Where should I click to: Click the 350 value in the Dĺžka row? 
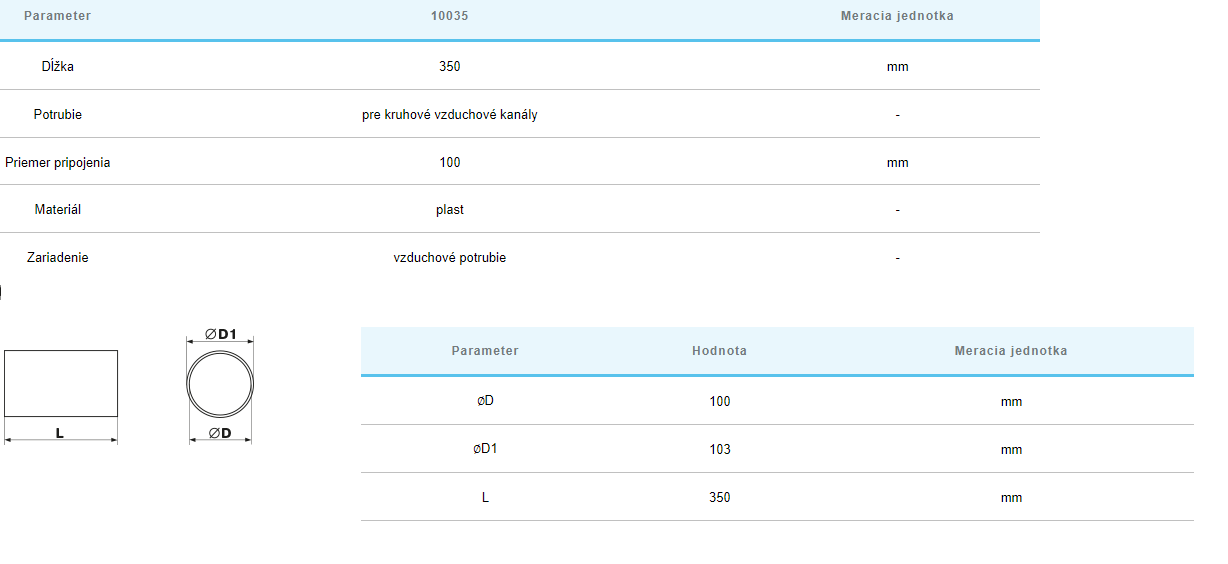[449, 67]
